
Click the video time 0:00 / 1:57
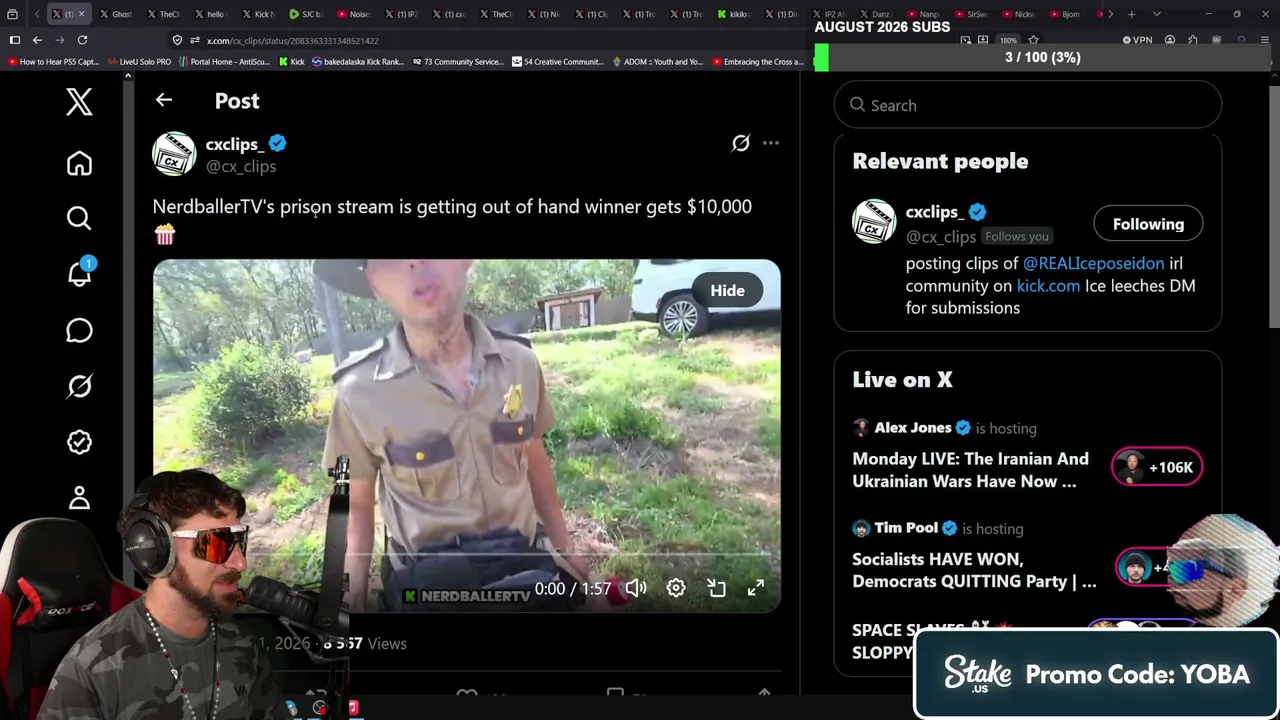coord(572,589)
